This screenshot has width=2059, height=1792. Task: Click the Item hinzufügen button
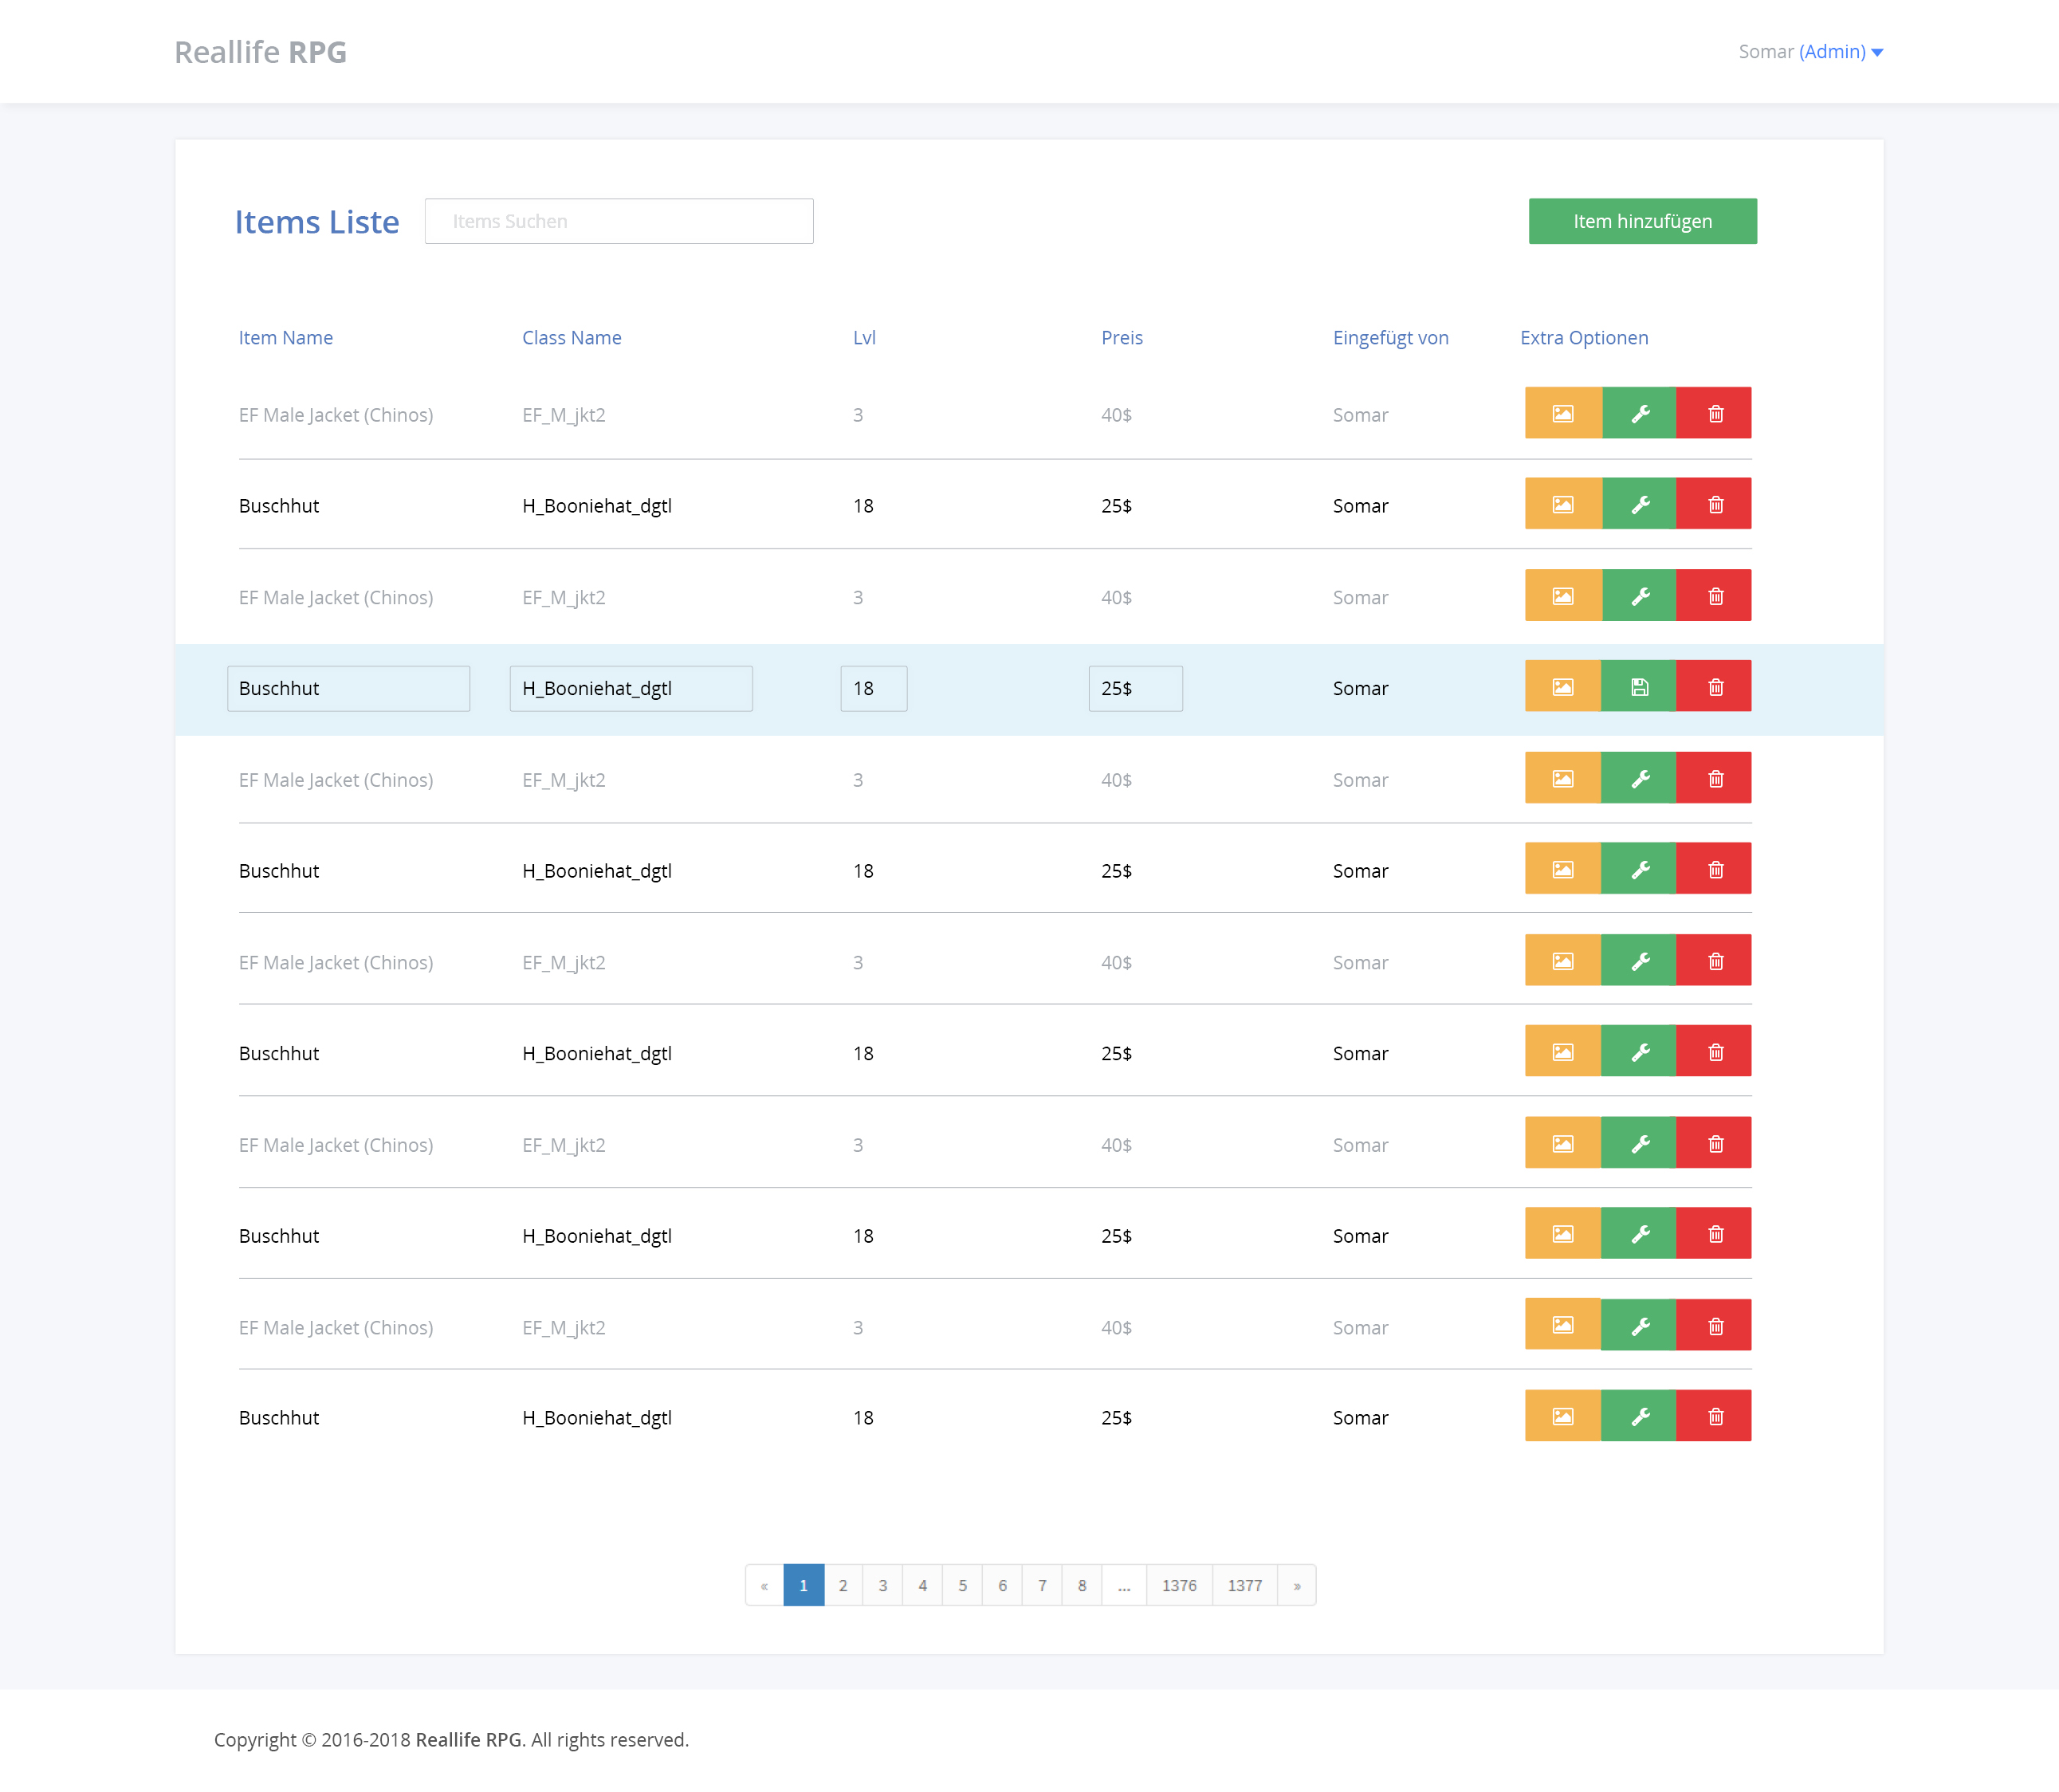[x=1642, y=221]
